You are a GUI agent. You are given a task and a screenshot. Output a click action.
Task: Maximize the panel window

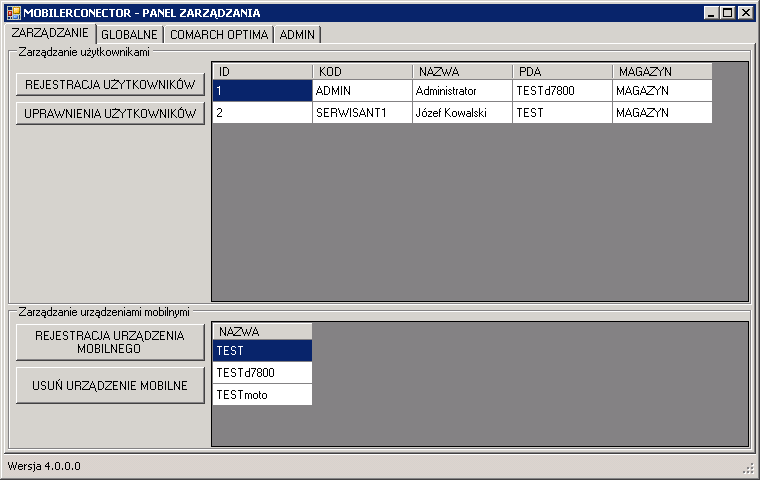click(x=728, y=13)
